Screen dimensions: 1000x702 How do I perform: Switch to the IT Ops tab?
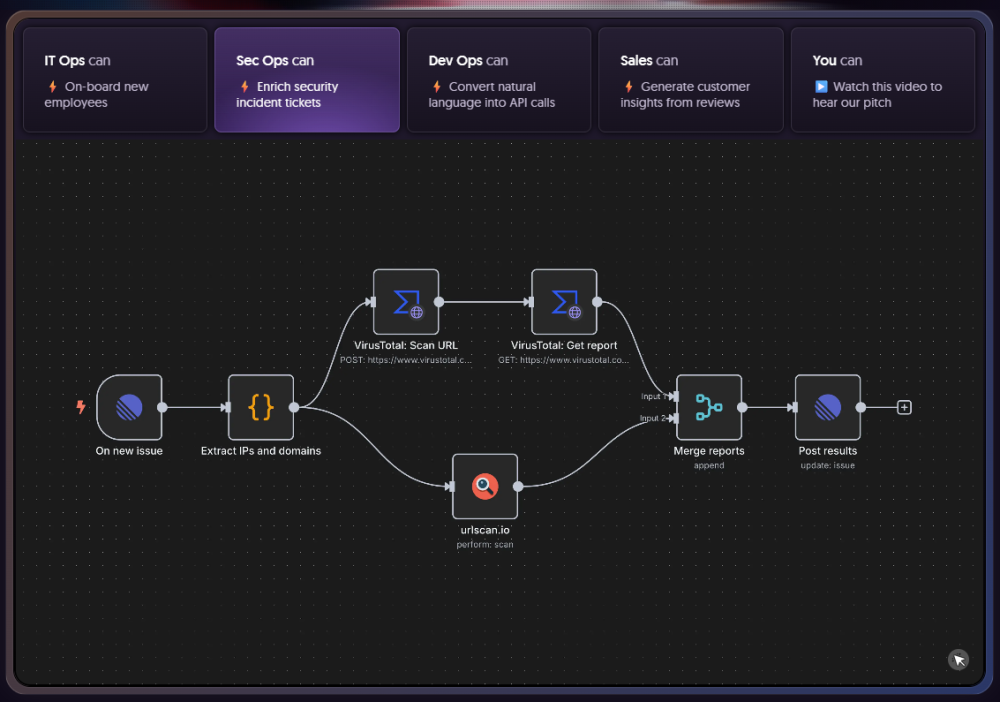115,80
